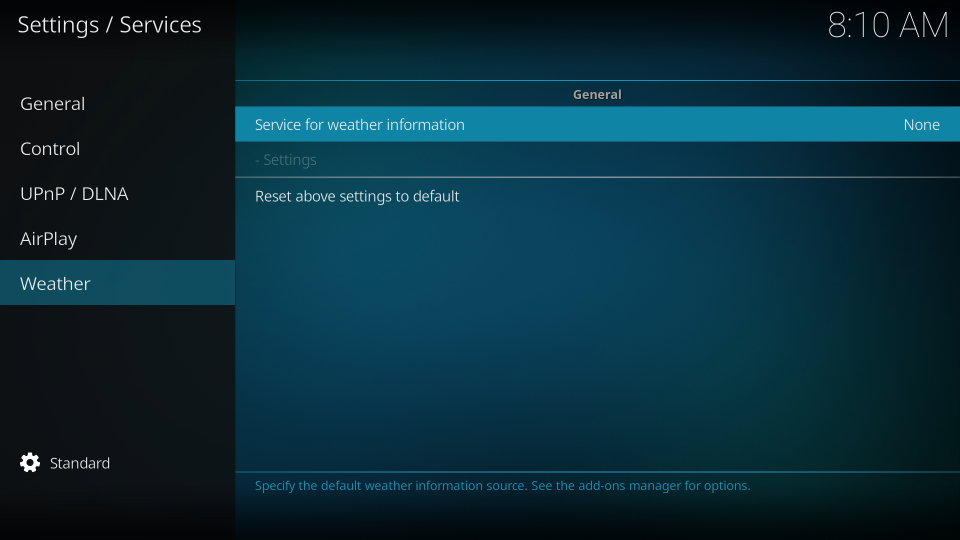Select the UPnP / DLNA category
Viewport: 960px width, 540px height.
(x=74, y=194)
